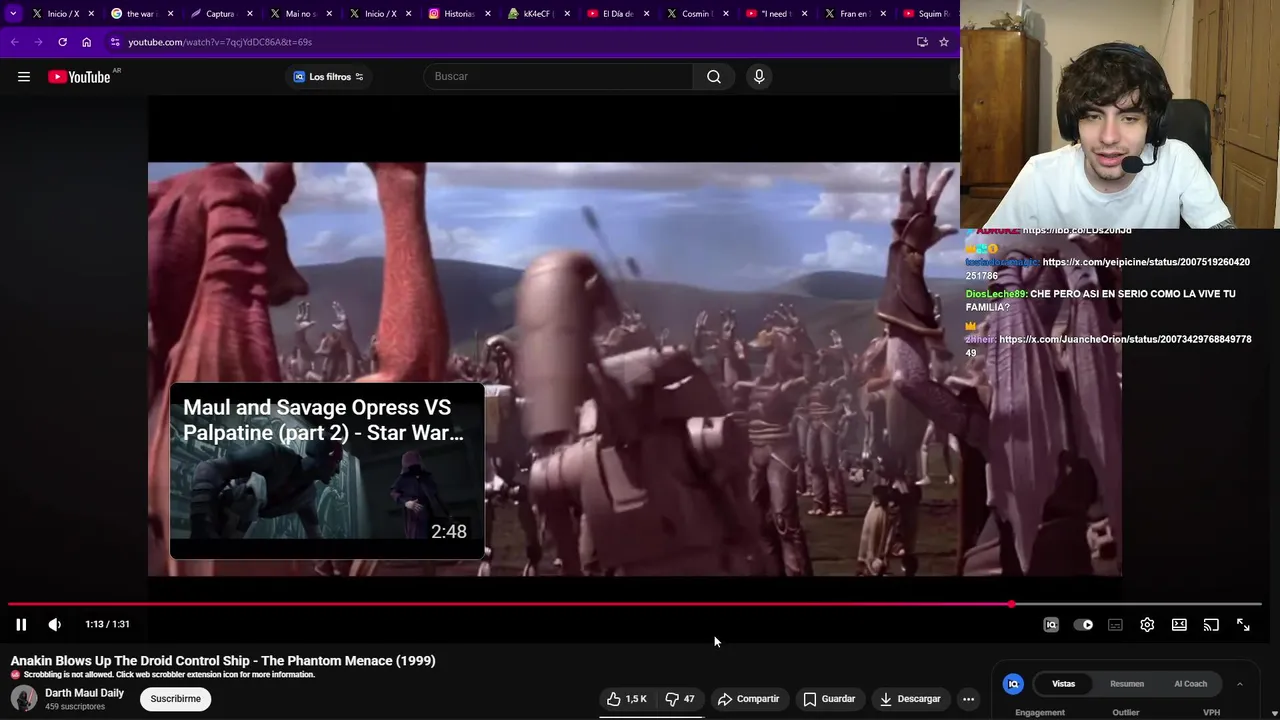This screenshot has height=720, width=1280.
Task: Dislike the video showing 47
Action: [680, 699]
